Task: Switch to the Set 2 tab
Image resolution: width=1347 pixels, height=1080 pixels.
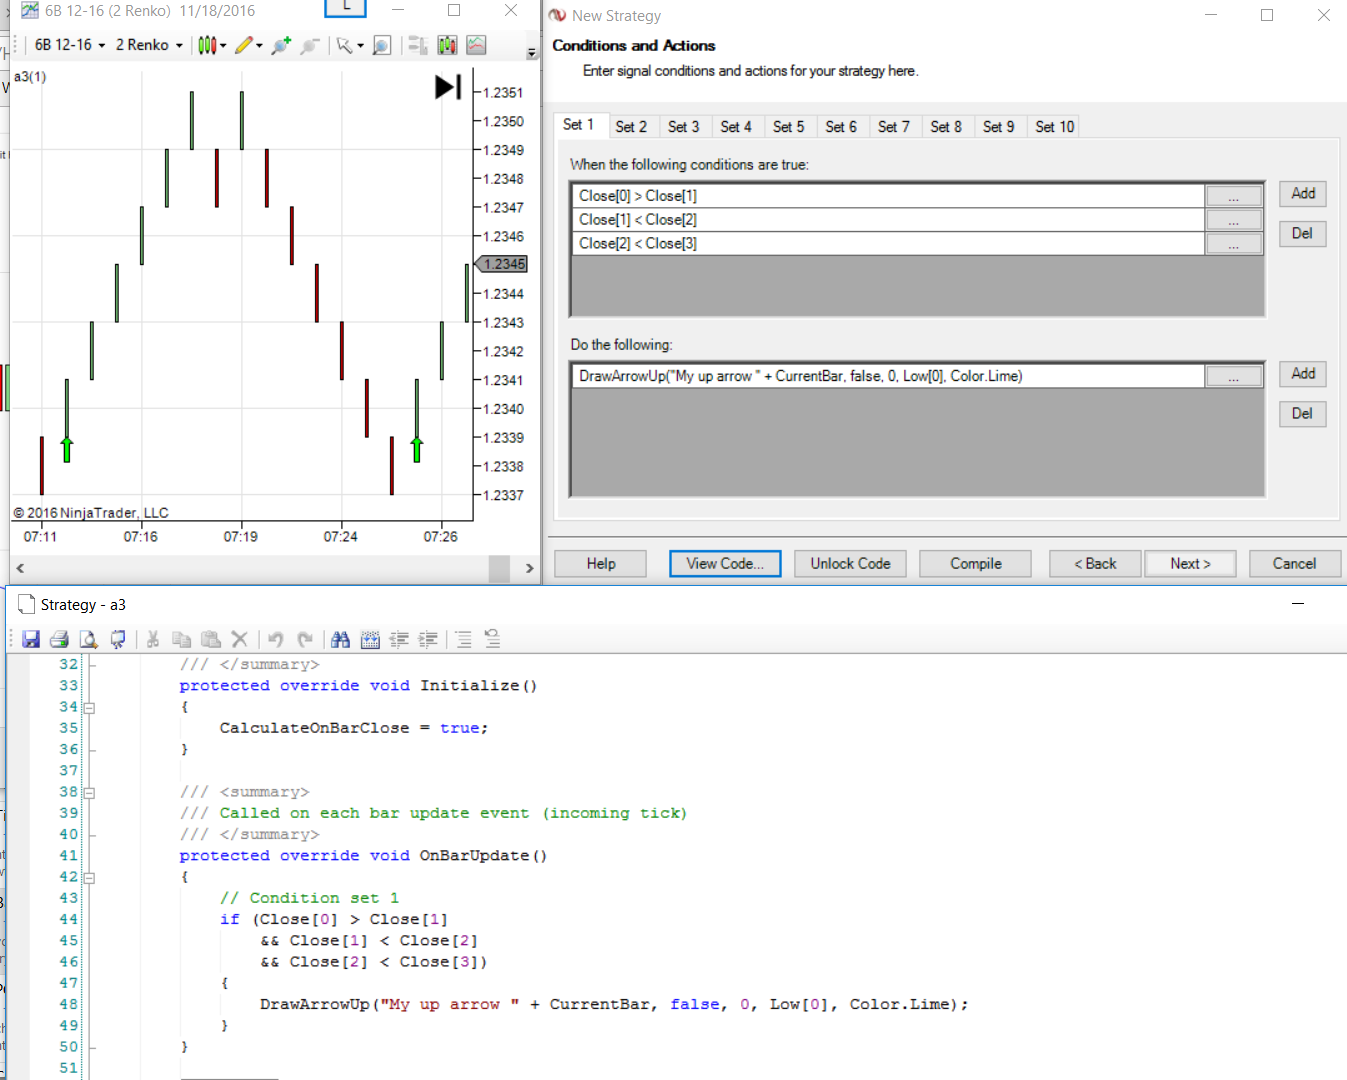Action: point(631,127)
